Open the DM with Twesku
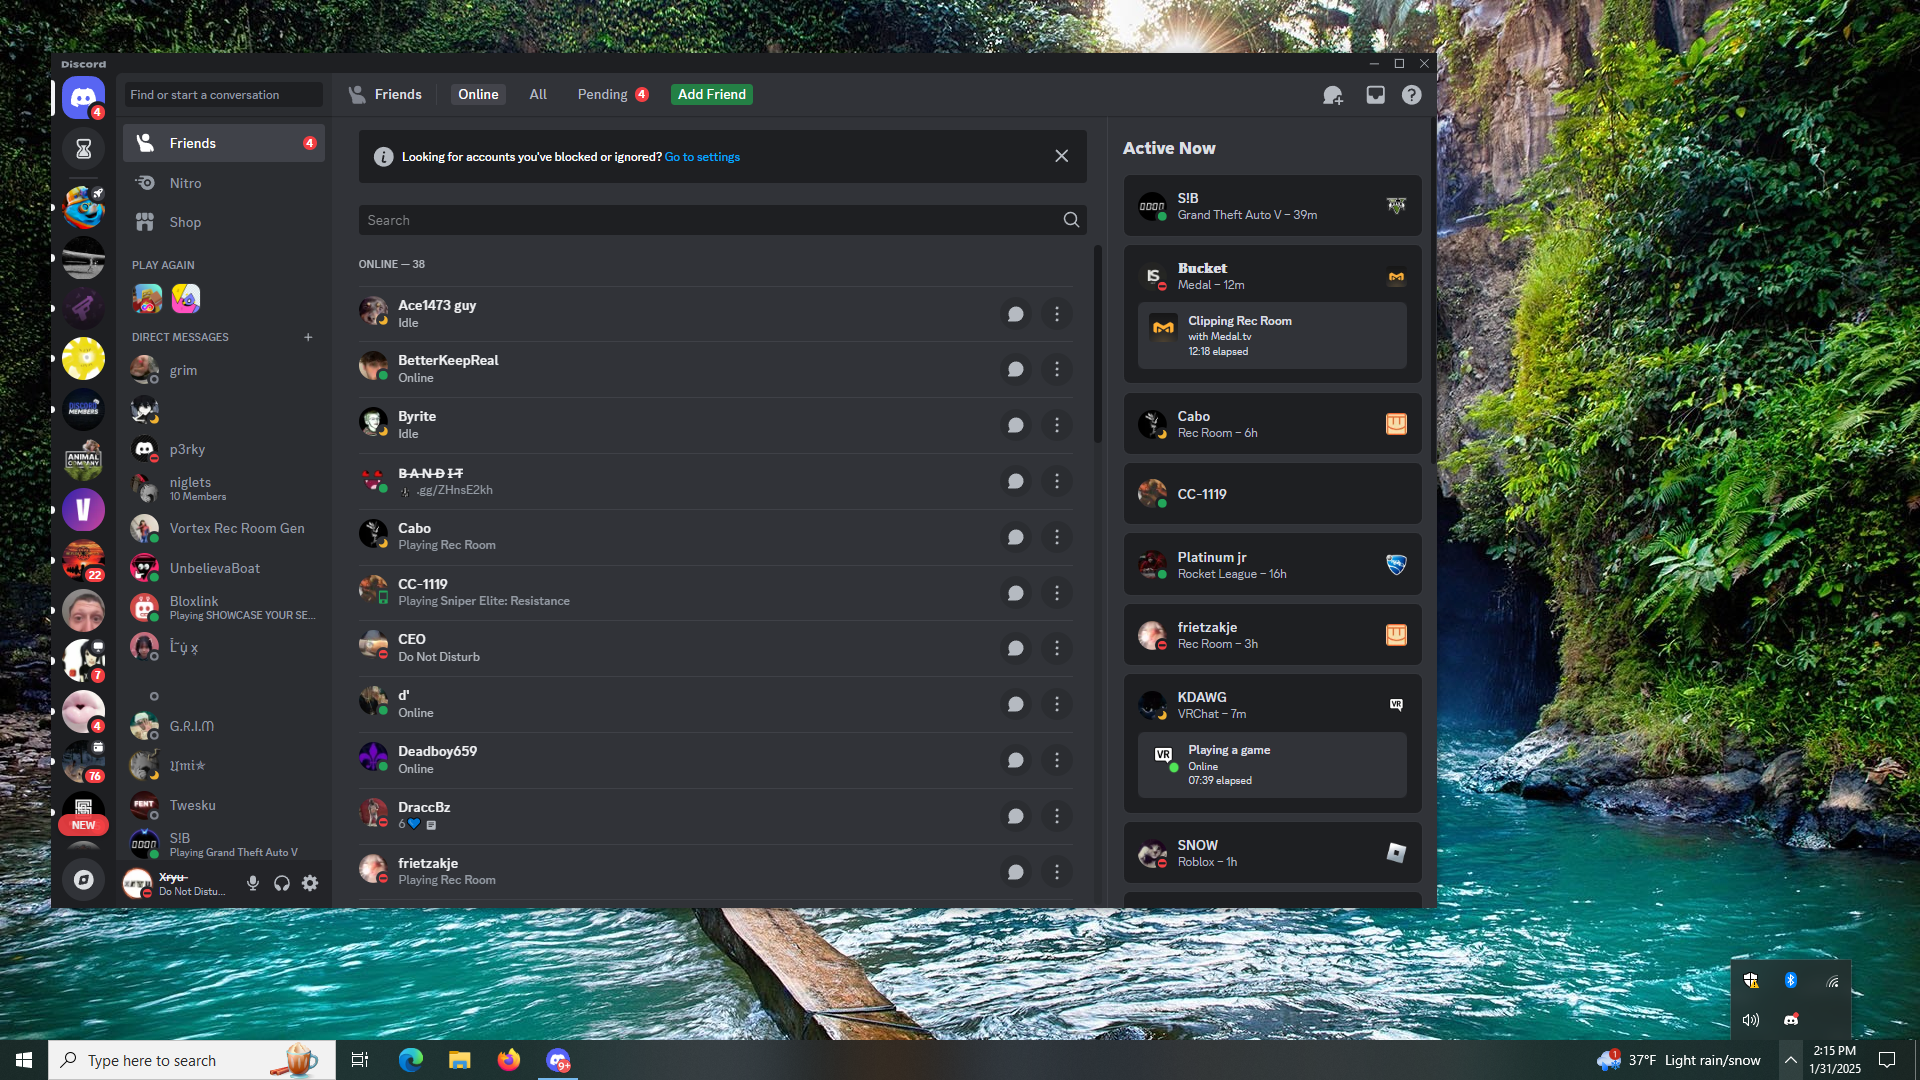The width and height of the screenshot is (1920, 1080). 223,805
